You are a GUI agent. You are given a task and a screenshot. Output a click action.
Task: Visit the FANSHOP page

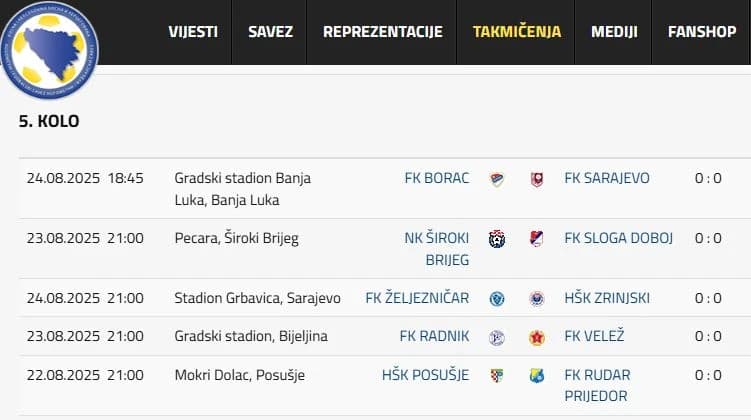pyautogui.click(x=702, y=32)
